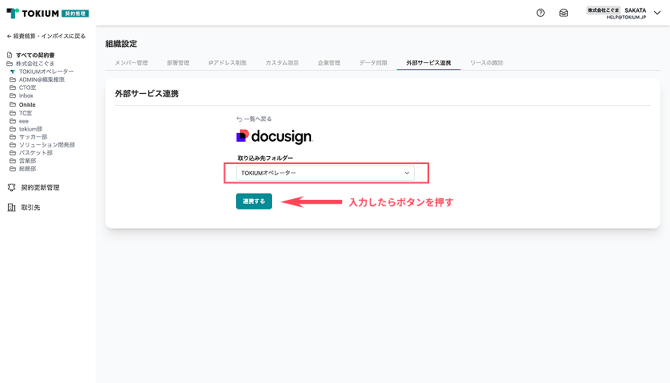Click folder icon beside ADMIN@ entry
Viewport: 670px width, 383px height.
click(12, 80)
